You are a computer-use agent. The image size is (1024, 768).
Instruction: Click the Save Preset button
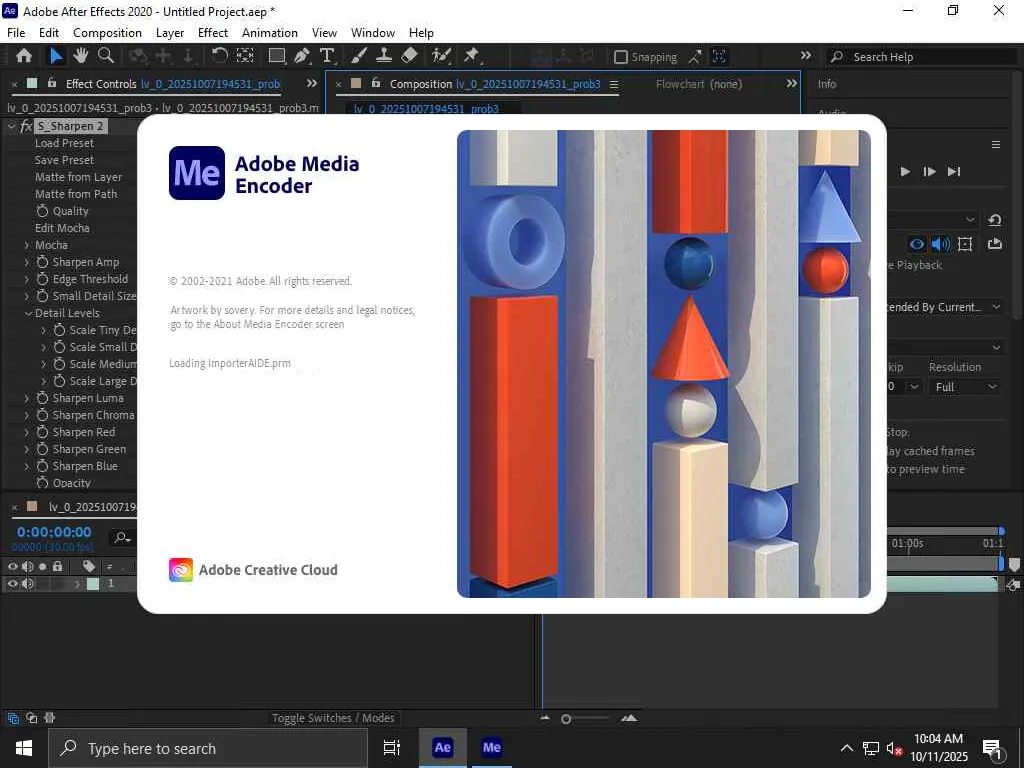click(64, 160)
